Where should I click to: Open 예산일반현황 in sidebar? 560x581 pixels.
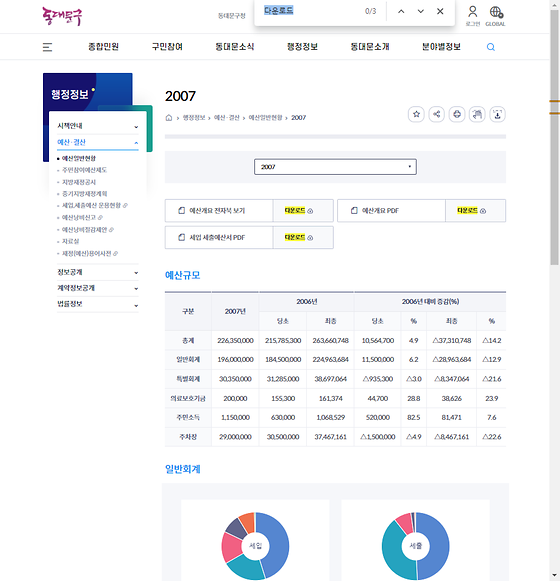(x=79, y=159)
